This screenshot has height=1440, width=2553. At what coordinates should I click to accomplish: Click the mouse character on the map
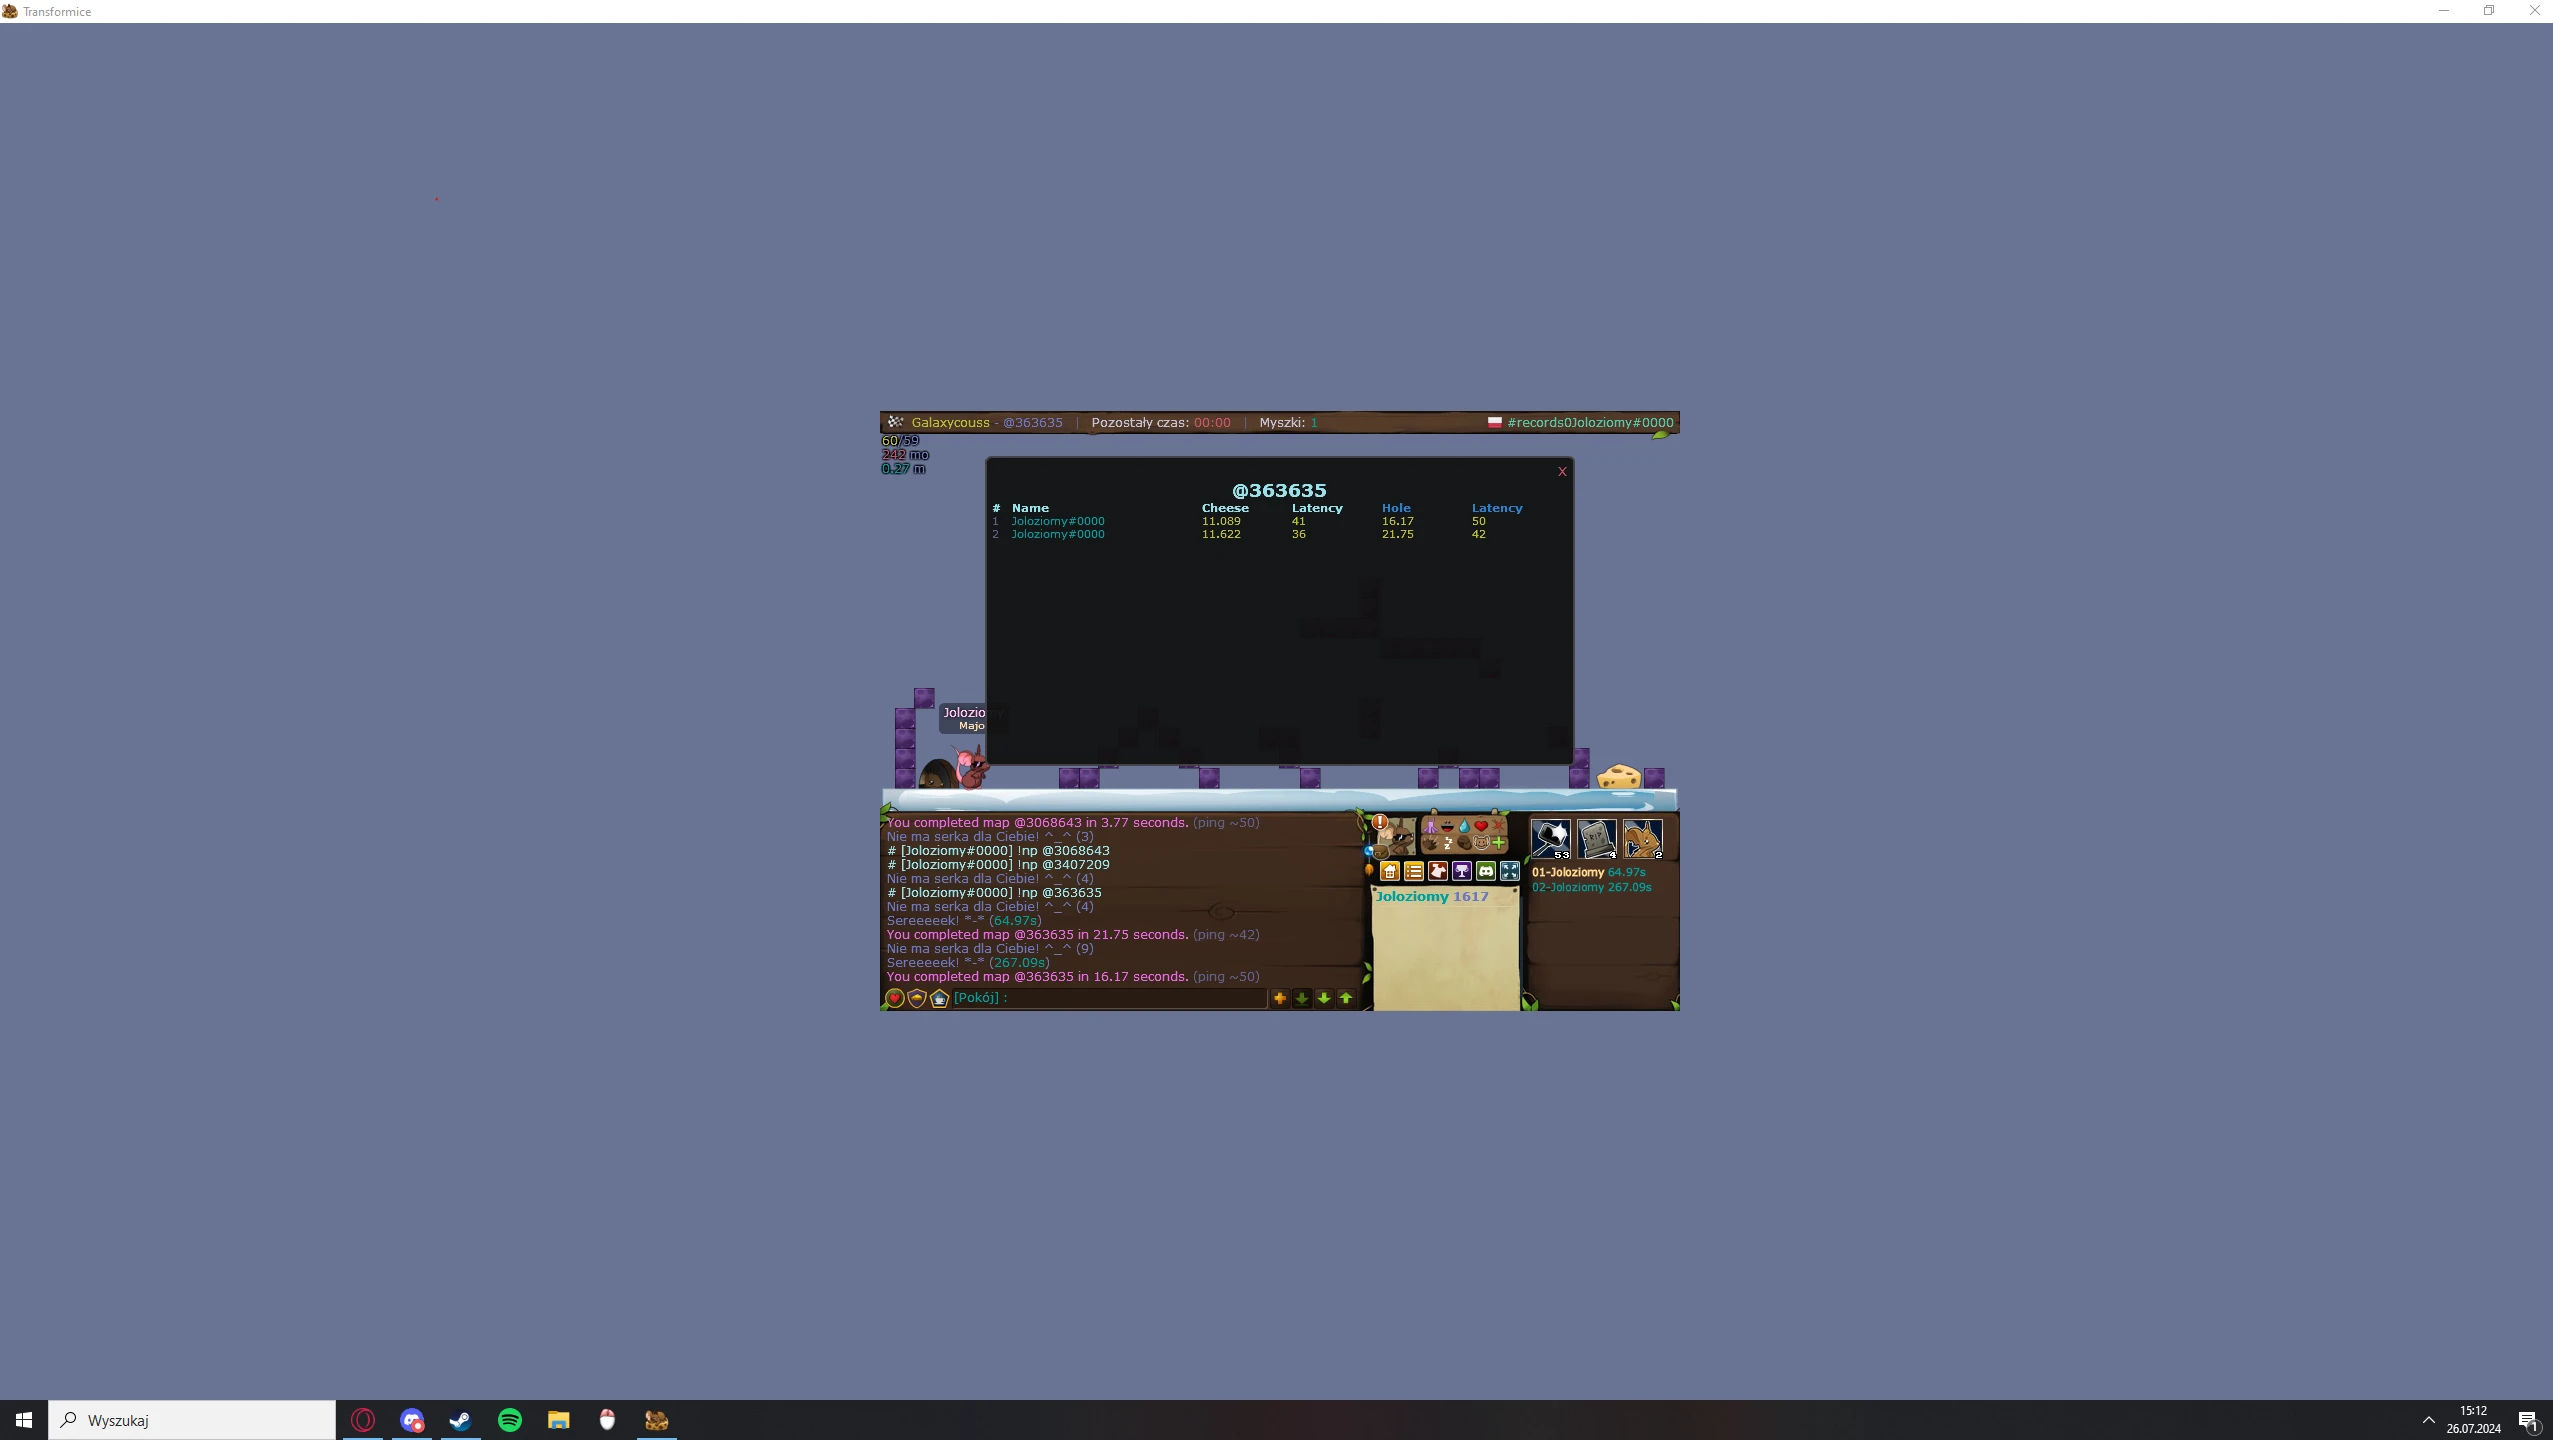click(970, 768)
